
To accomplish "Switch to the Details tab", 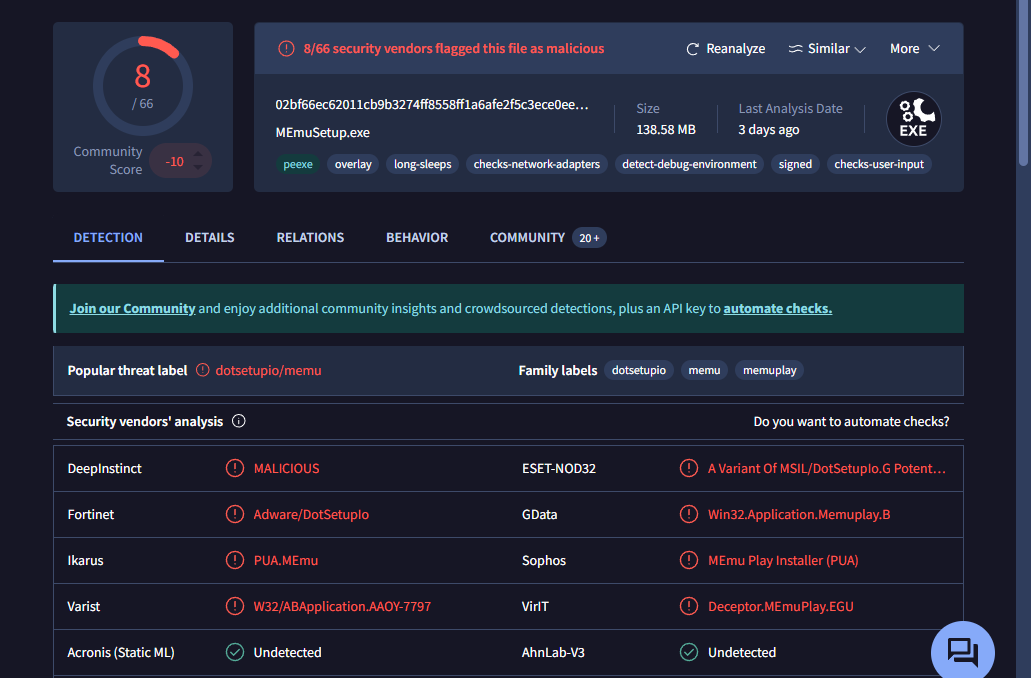I will coord(210,238).
